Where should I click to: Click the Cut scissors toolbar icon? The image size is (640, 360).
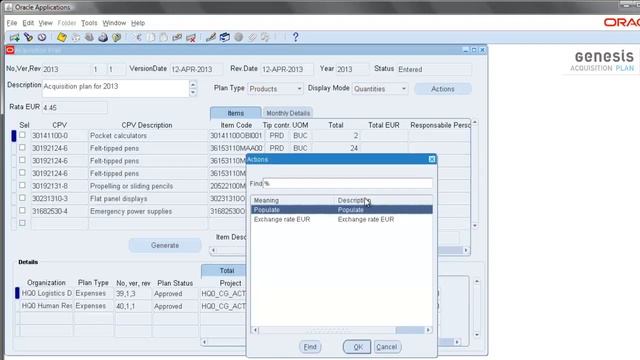click(x=138, y=38)
